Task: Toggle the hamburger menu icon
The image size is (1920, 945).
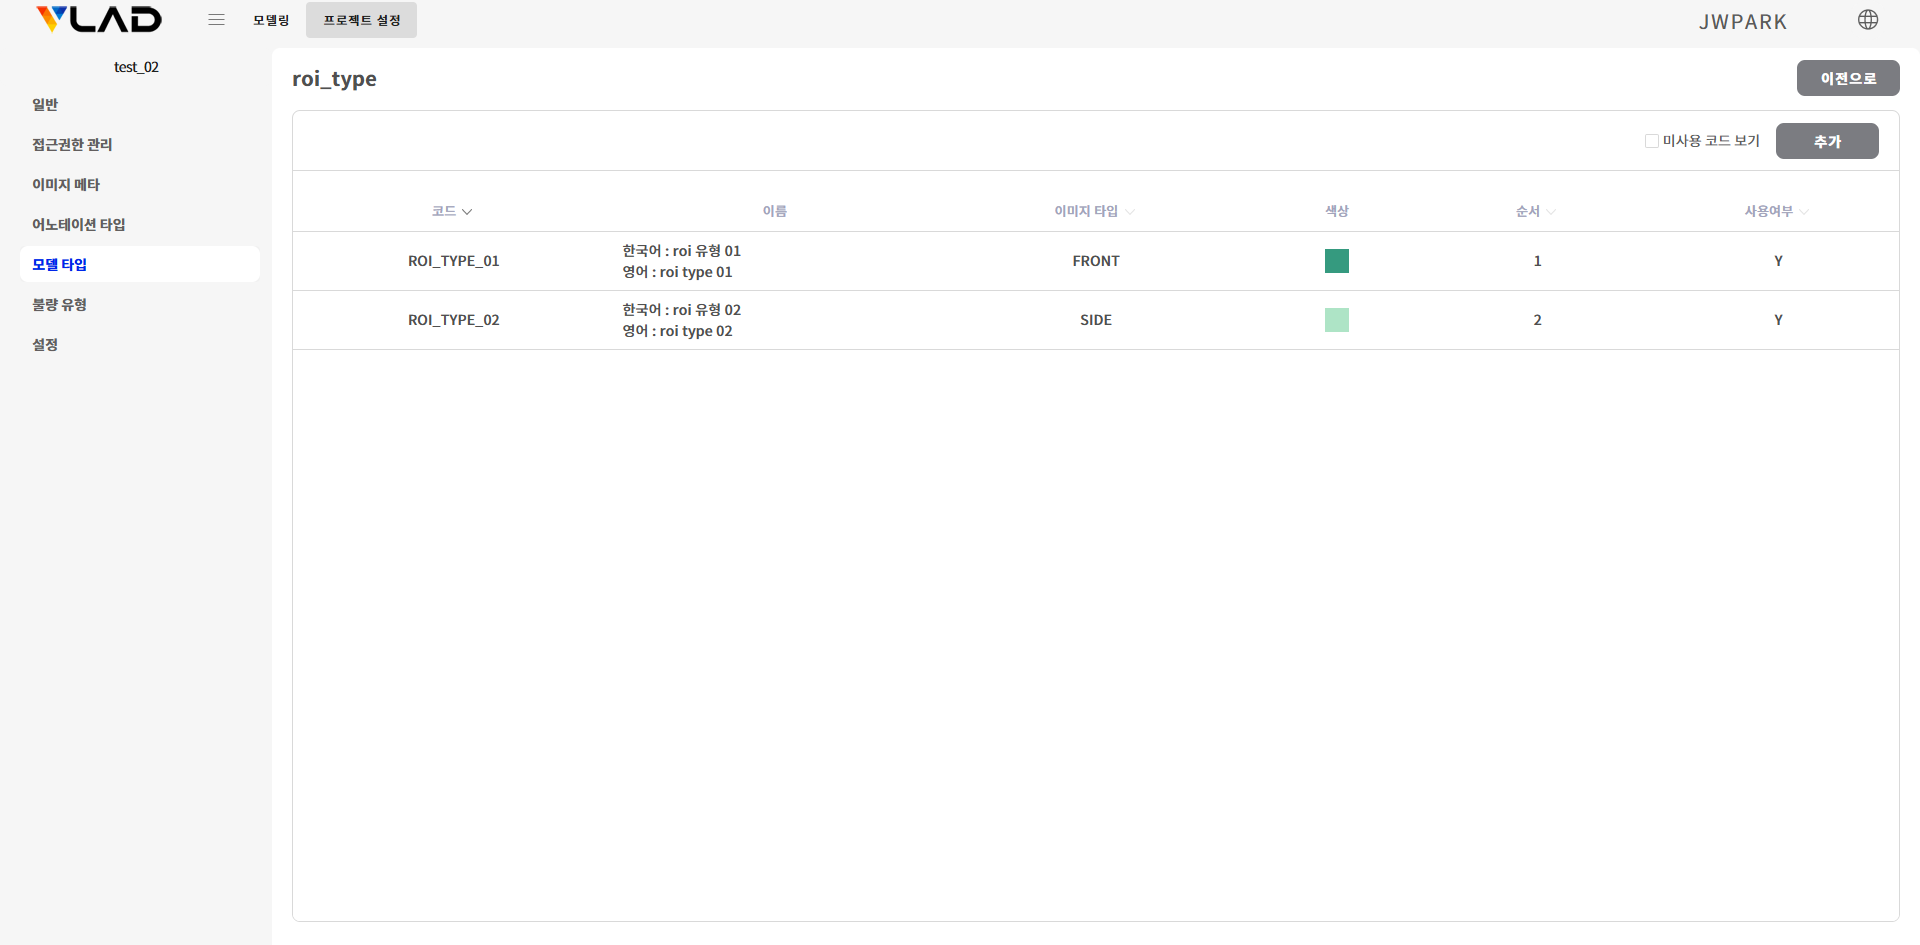Action: 216,20
